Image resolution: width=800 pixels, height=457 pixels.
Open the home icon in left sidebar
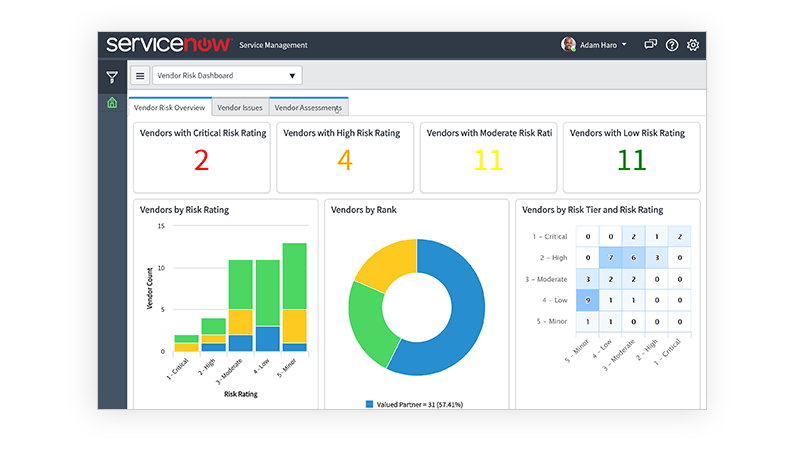coord(112,102)
